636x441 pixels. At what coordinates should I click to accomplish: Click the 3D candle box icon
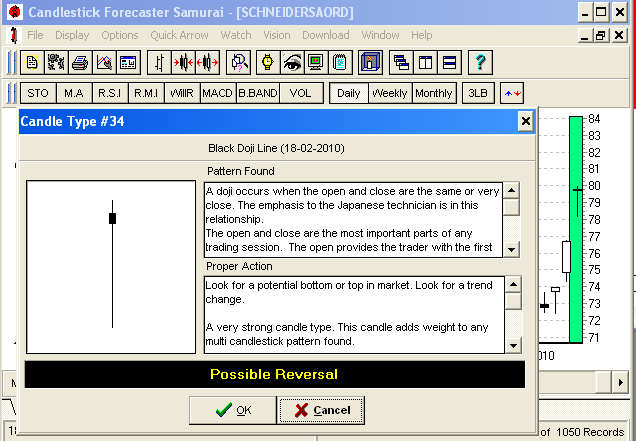click(370, 62)
